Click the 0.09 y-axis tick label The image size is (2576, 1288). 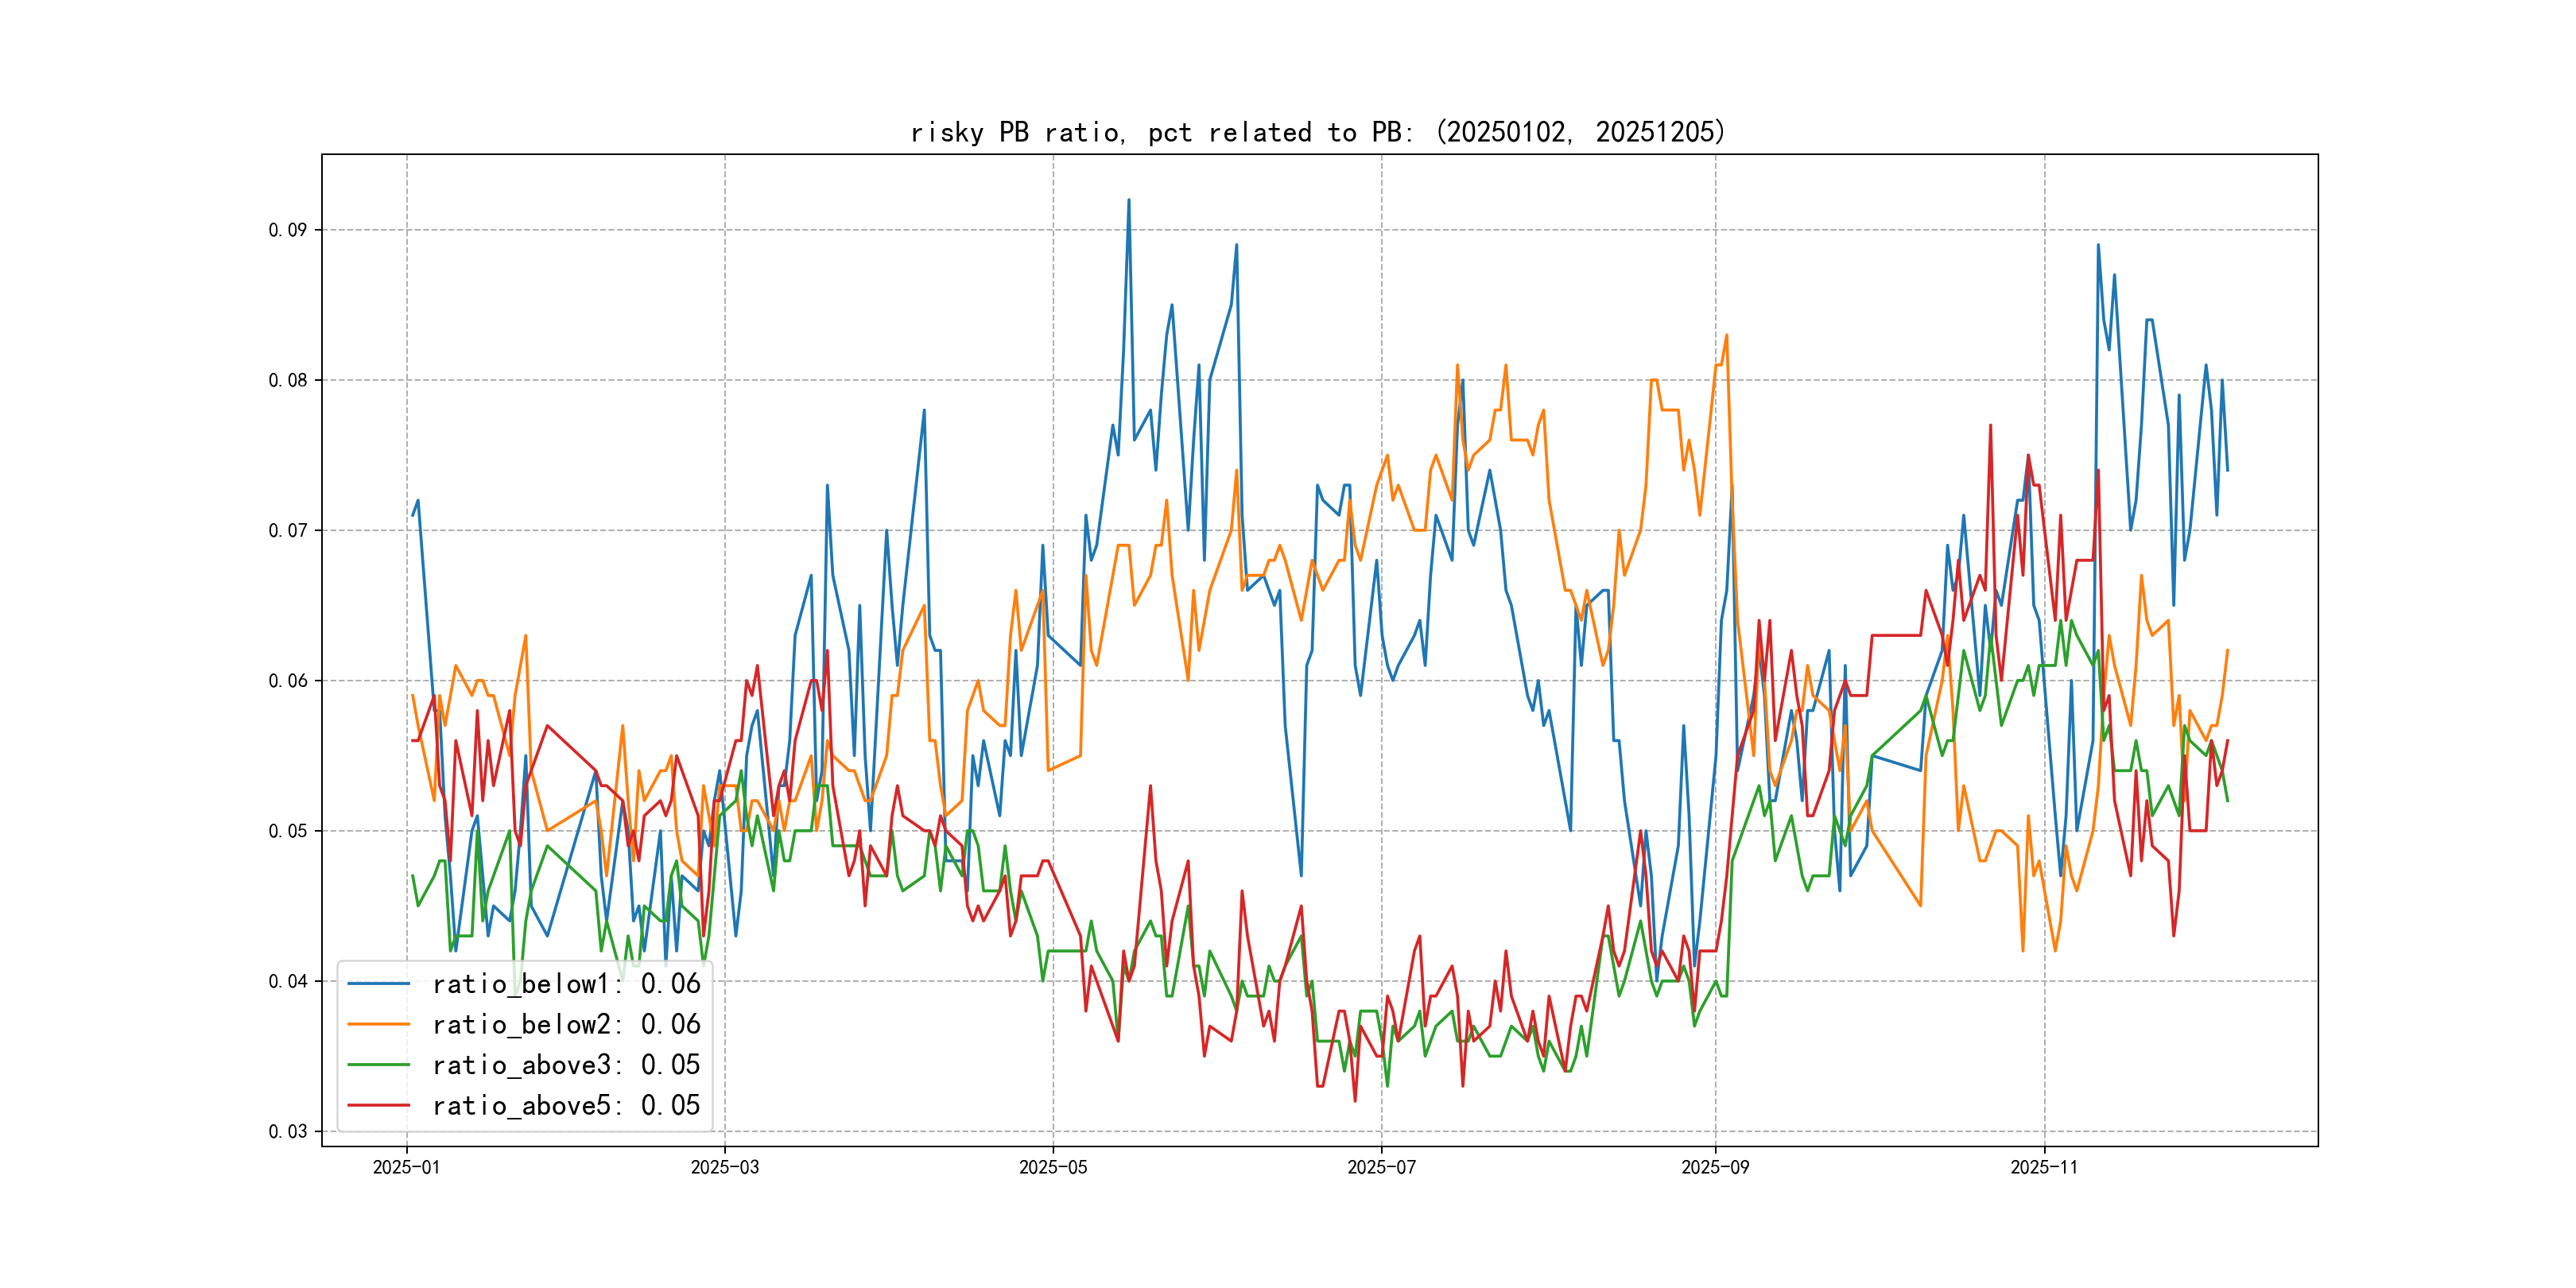coord(287,230)
